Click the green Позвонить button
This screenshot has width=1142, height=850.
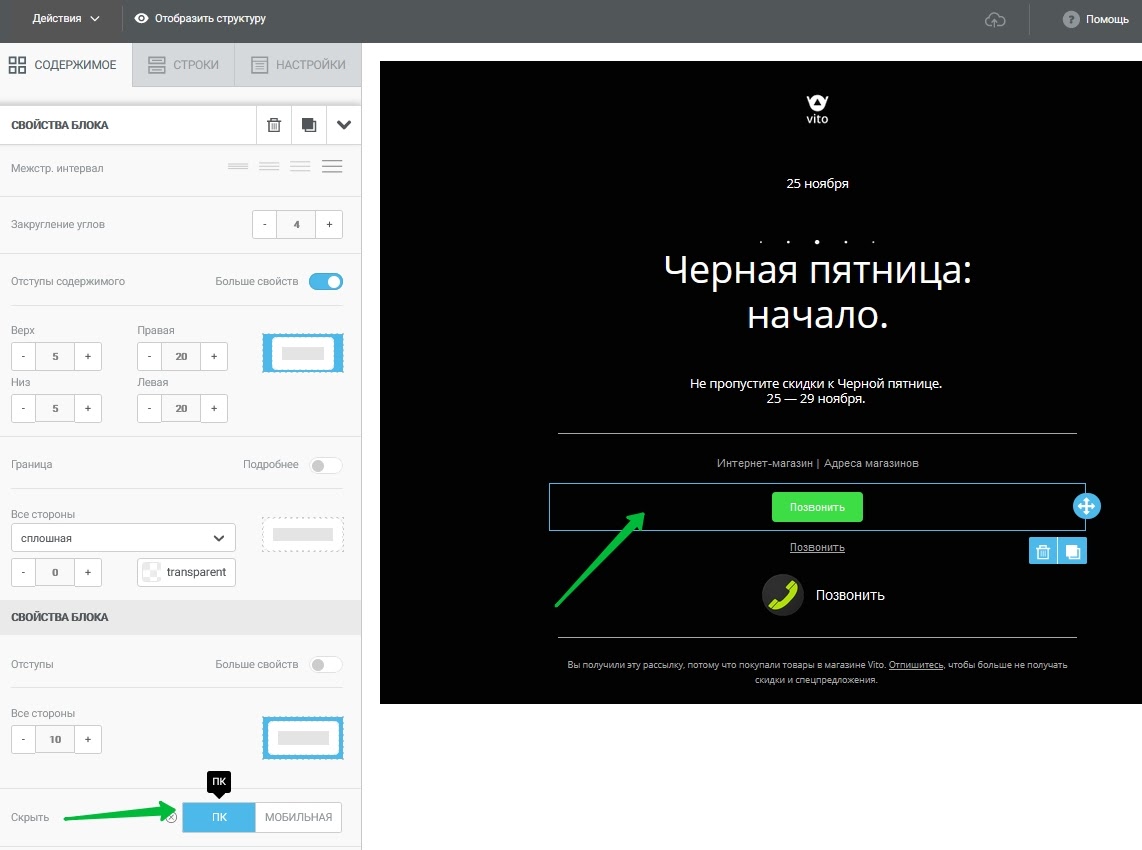pyautogui.click(x=817, y=507)
